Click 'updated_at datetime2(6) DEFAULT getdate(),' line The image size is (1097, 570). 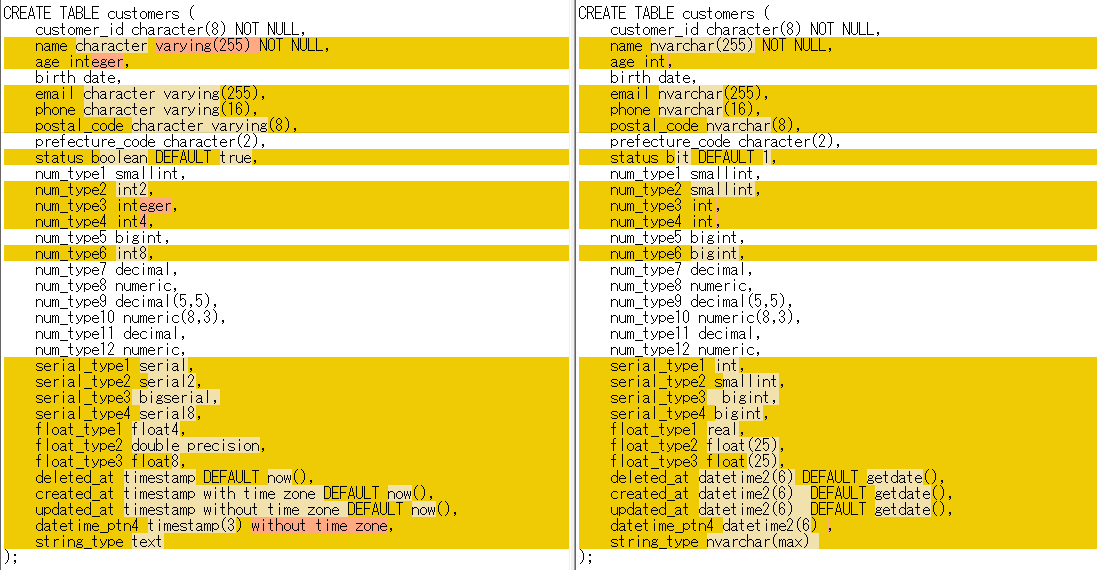781,510
